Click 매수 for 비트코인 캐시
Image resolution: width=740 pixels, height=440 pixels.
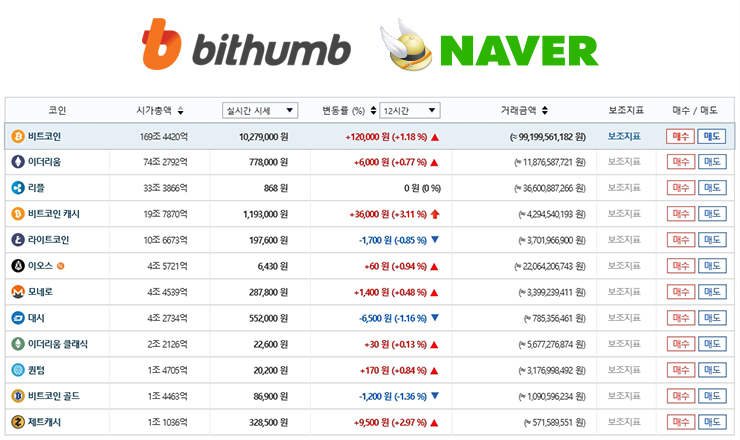(x=681, y=214)
